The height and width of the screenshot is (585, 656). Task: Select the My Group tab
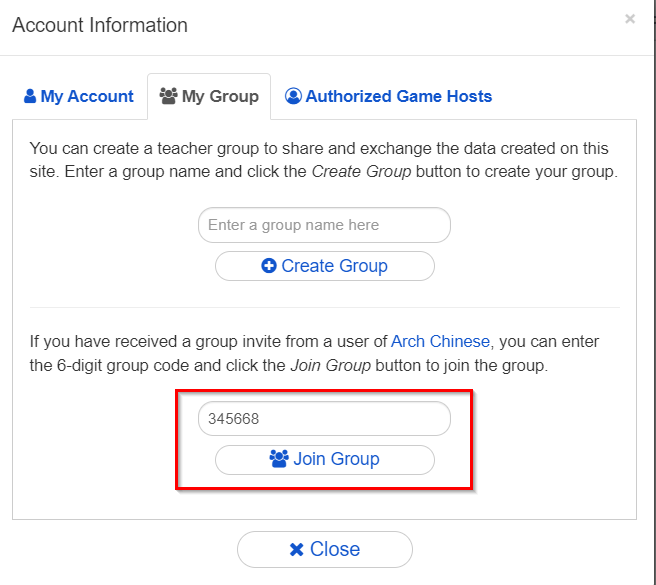point(209,97)
